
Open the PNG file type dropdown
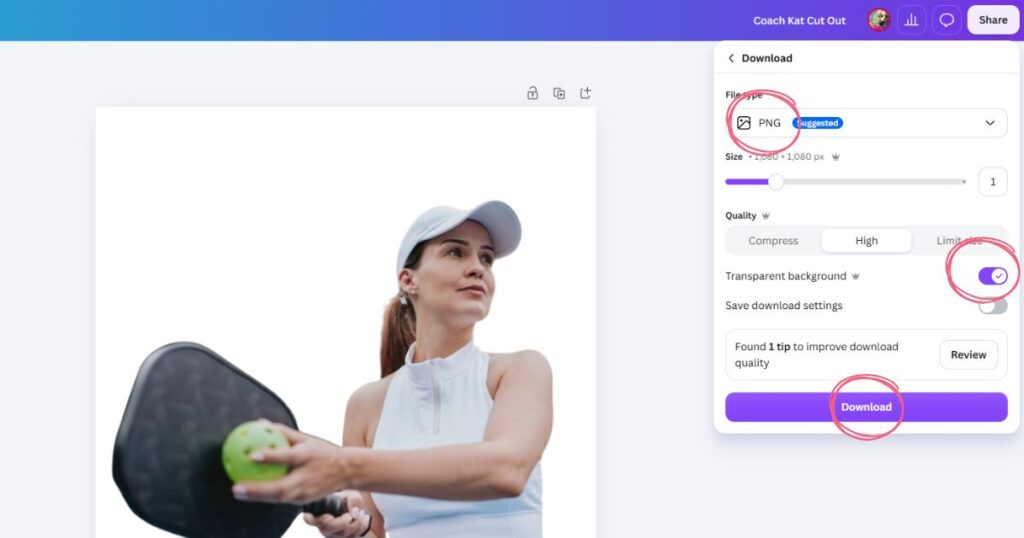coord(866,123)
